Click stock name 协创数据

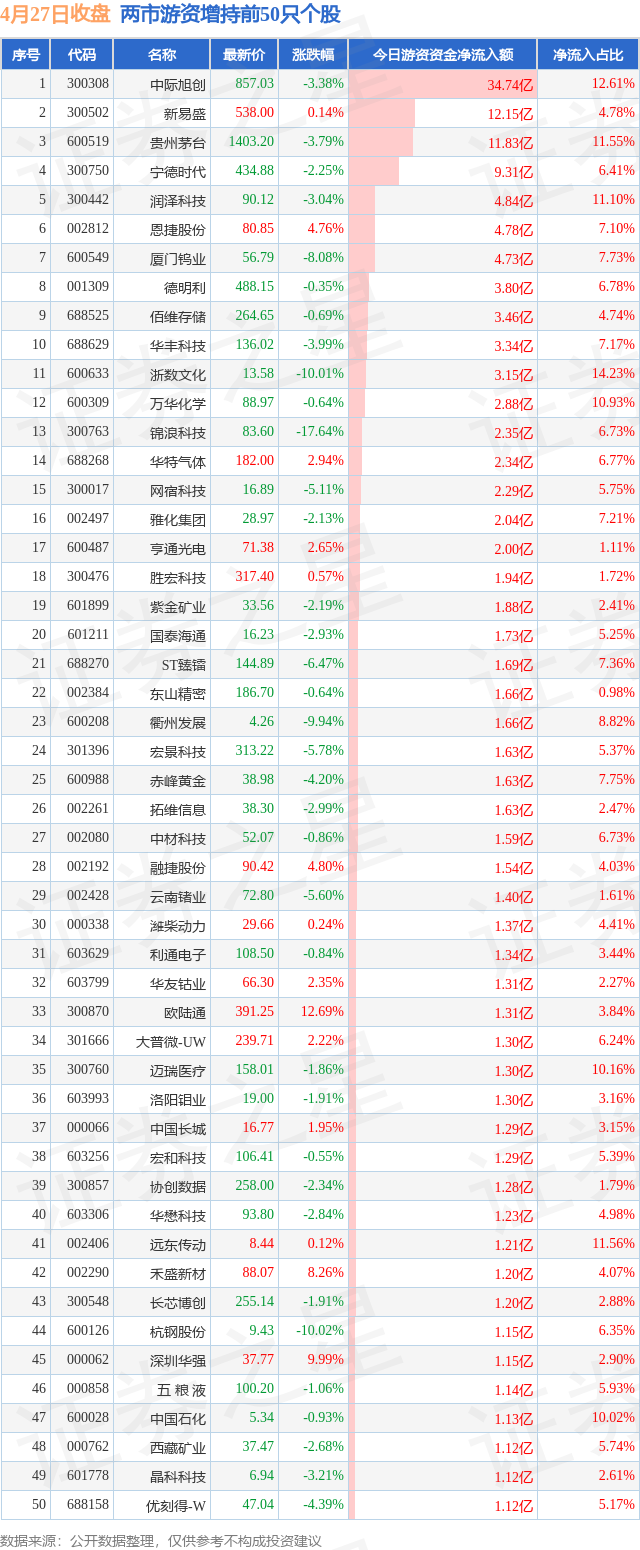click(x=178, y=1186)
